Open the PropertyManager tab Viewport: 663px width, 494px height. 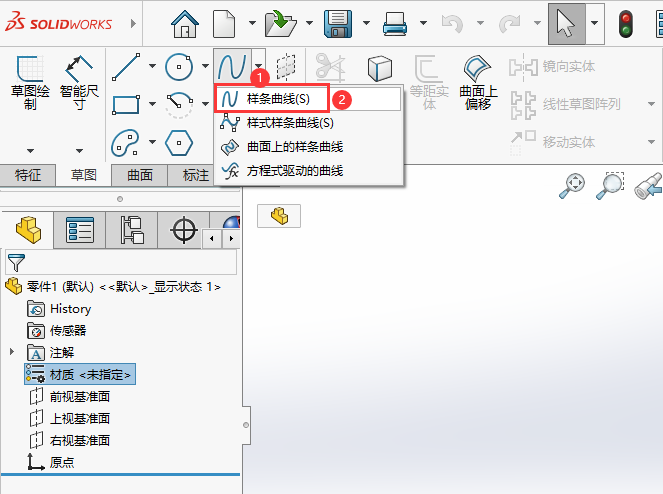(x=80, y=230)
